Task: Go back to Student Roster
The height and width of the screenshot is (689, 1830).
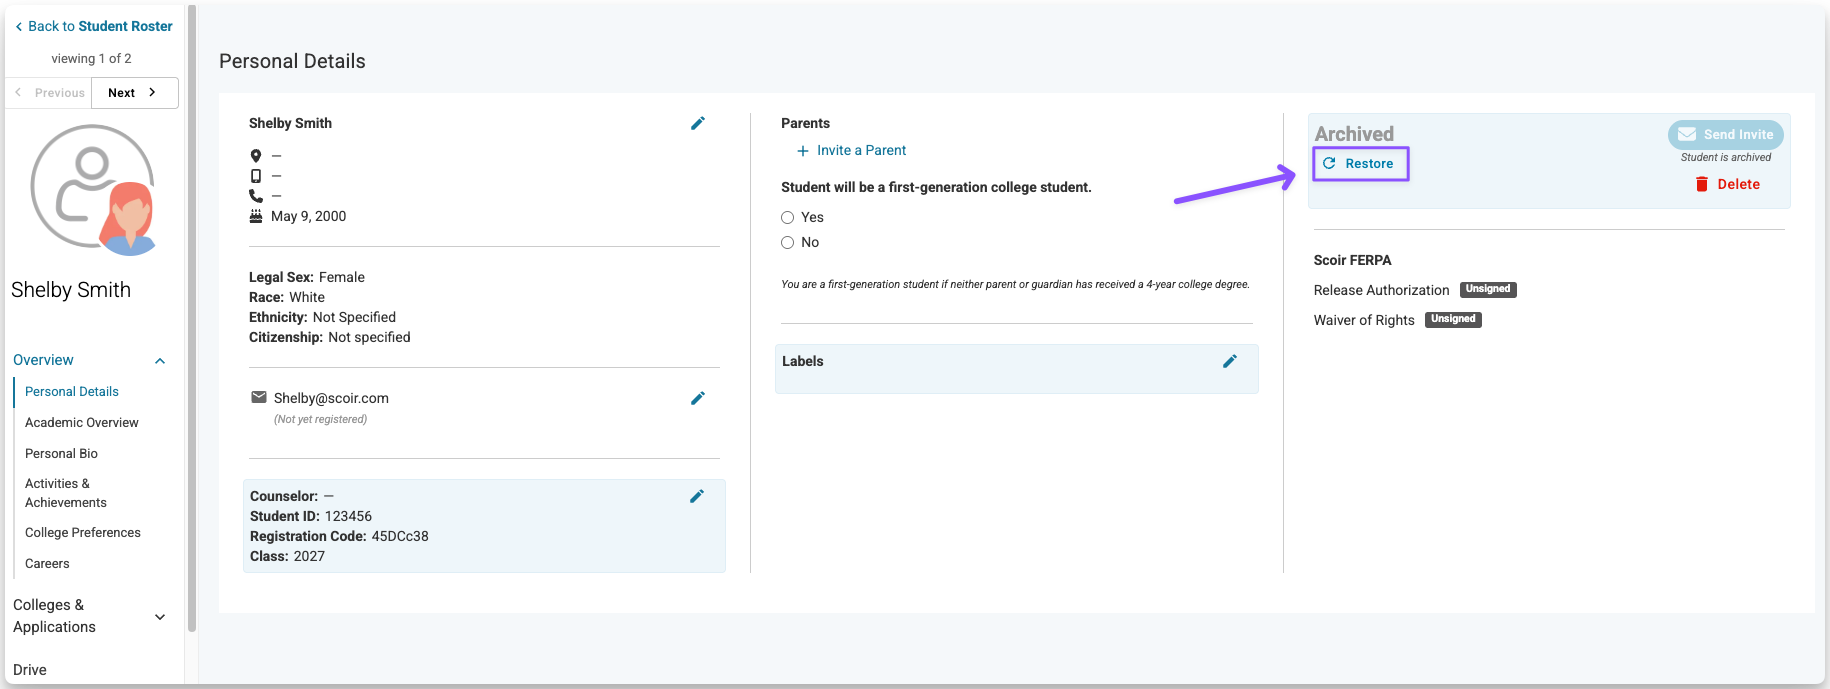Action: [94, 26]
